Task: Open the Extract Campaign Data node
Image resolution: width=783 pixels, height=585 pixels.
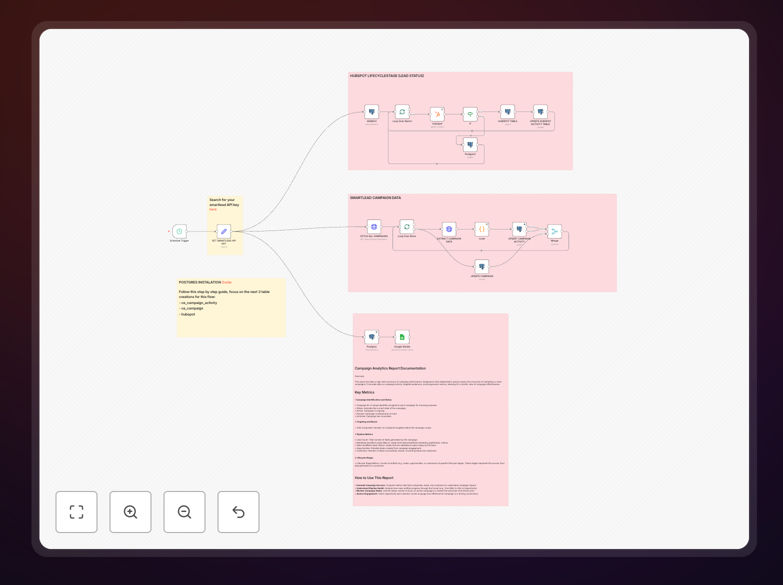Action: pyautogui.click(x=449, y=229)
